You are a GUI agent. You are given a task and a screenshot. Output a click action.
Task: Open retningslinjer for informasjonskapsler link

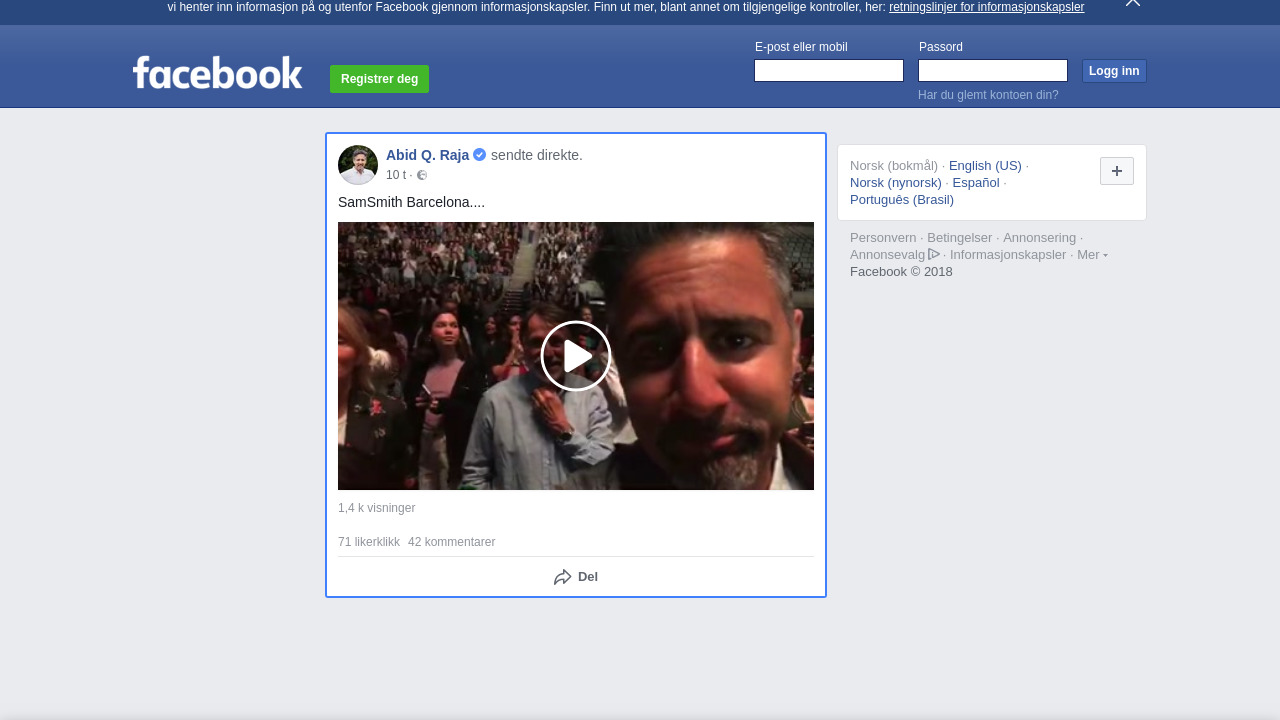(986, 7)
